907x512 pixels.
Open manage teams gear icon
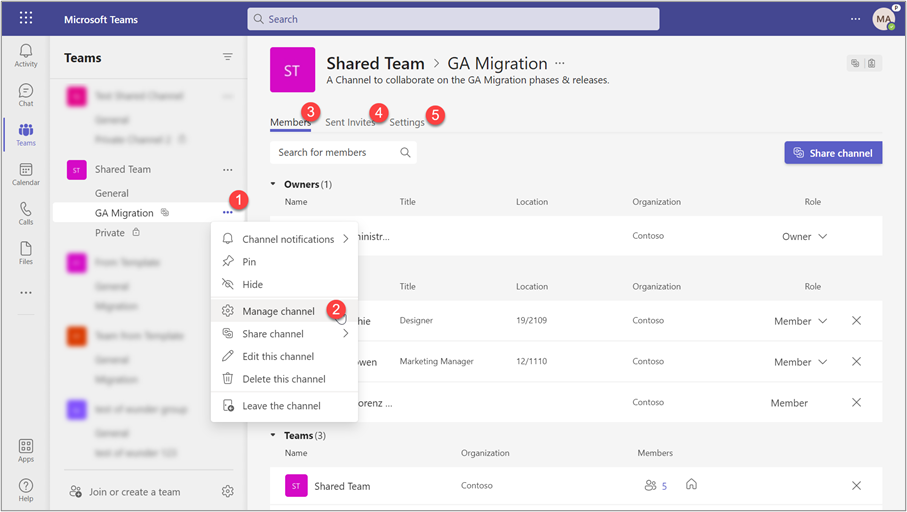228,491
